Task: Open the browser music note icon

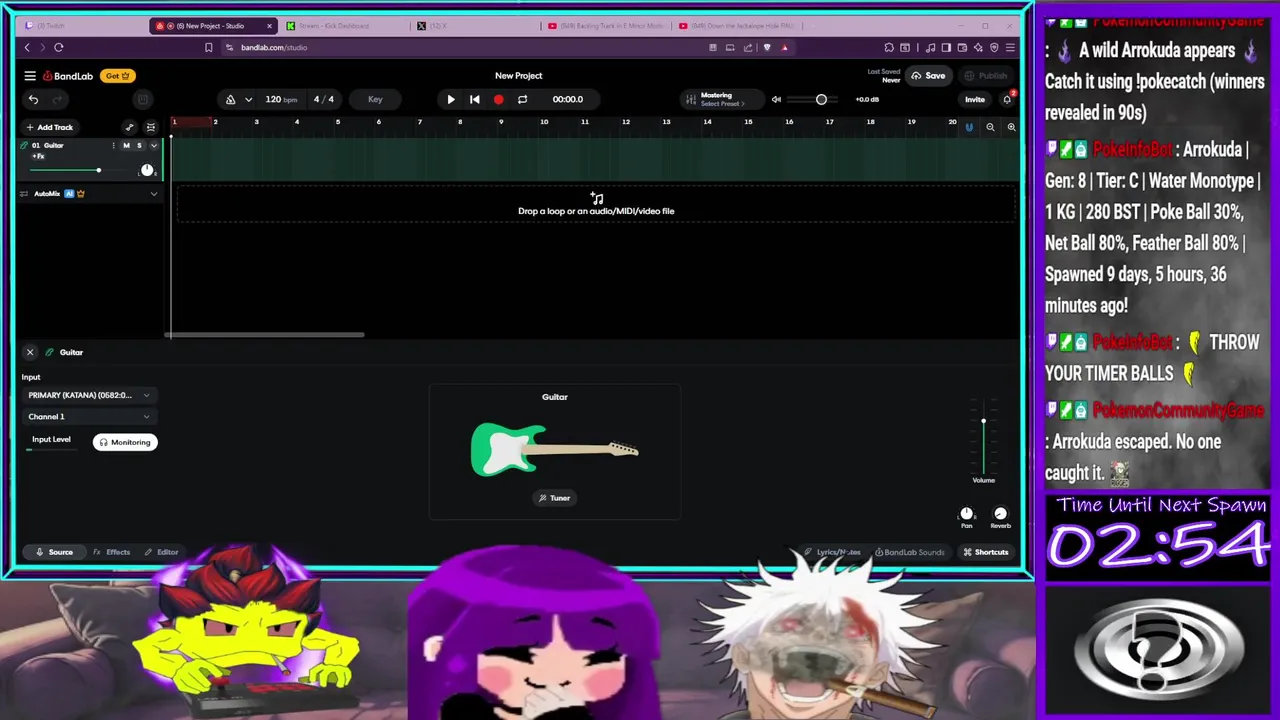Action: coord(931,47)
